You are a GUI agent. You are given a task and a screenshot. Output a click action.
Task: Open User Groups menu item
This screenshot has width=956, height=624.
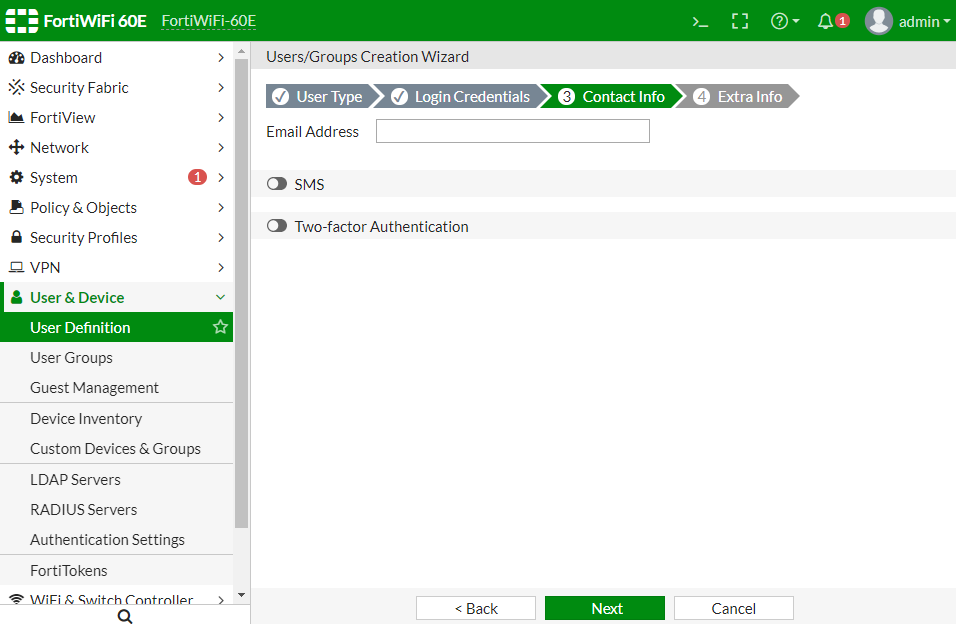116,357
